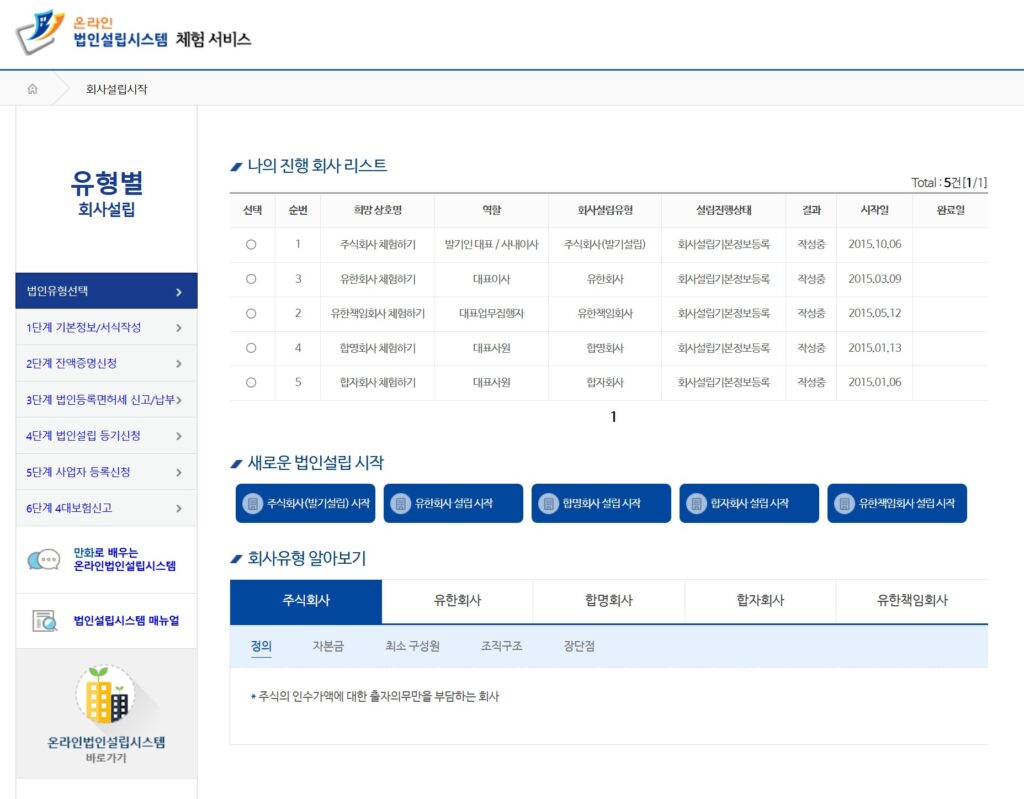
Task: Click 발기인 대표 / 사내이사 role cell
Action: coord(491,244)
